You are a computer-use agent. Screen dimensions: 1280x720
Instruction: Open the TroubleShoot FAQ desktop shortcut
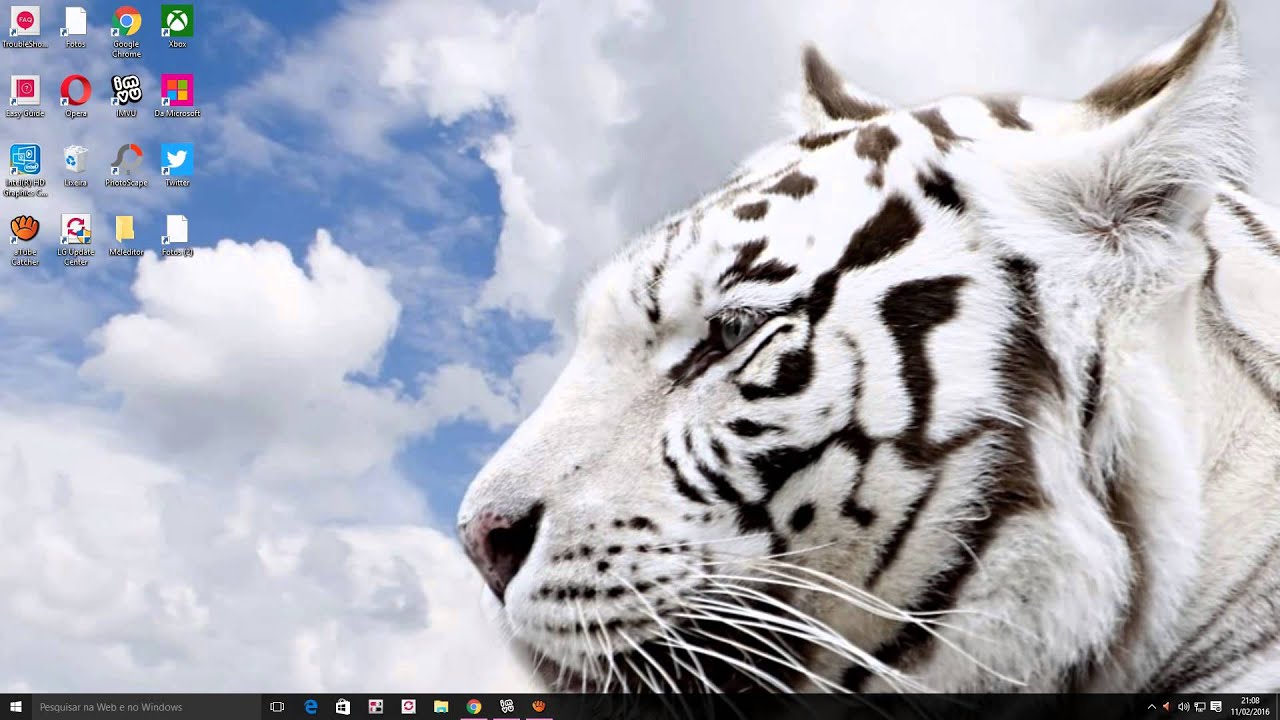25,27
